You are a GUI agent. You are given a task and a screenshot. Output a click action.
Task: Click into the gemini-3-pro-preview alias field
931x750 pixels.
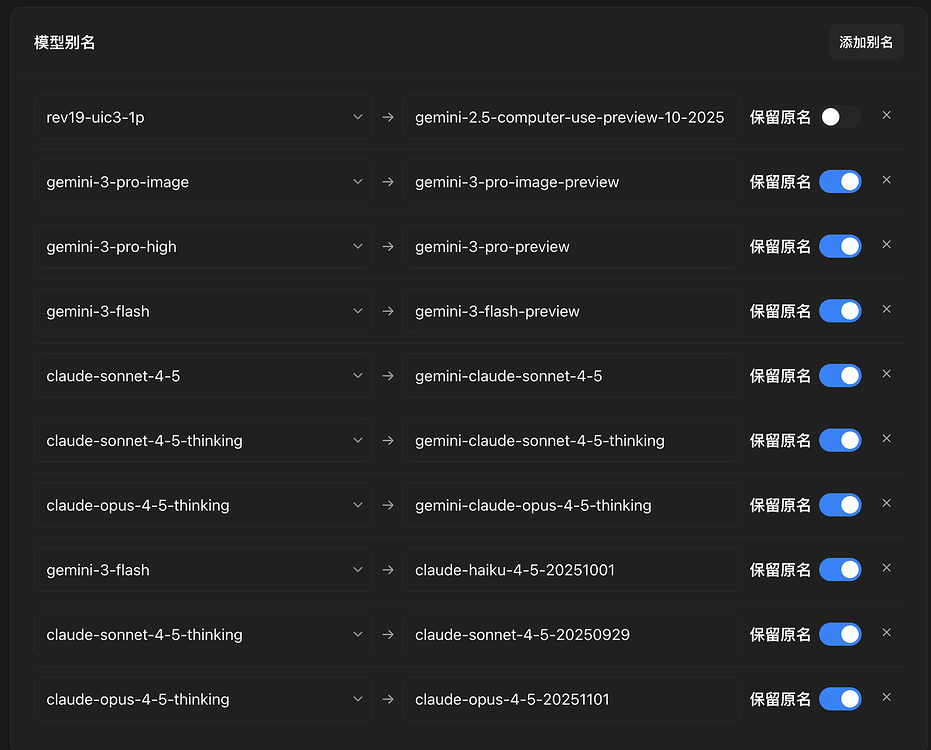tap(572, 246)
